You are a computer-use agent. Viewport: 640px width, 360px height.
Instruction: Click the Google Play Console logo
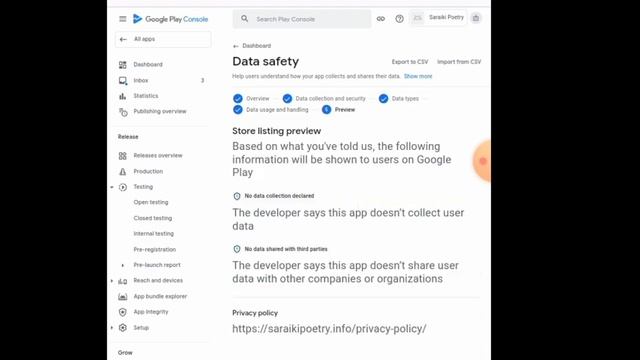tap(171, 19)
